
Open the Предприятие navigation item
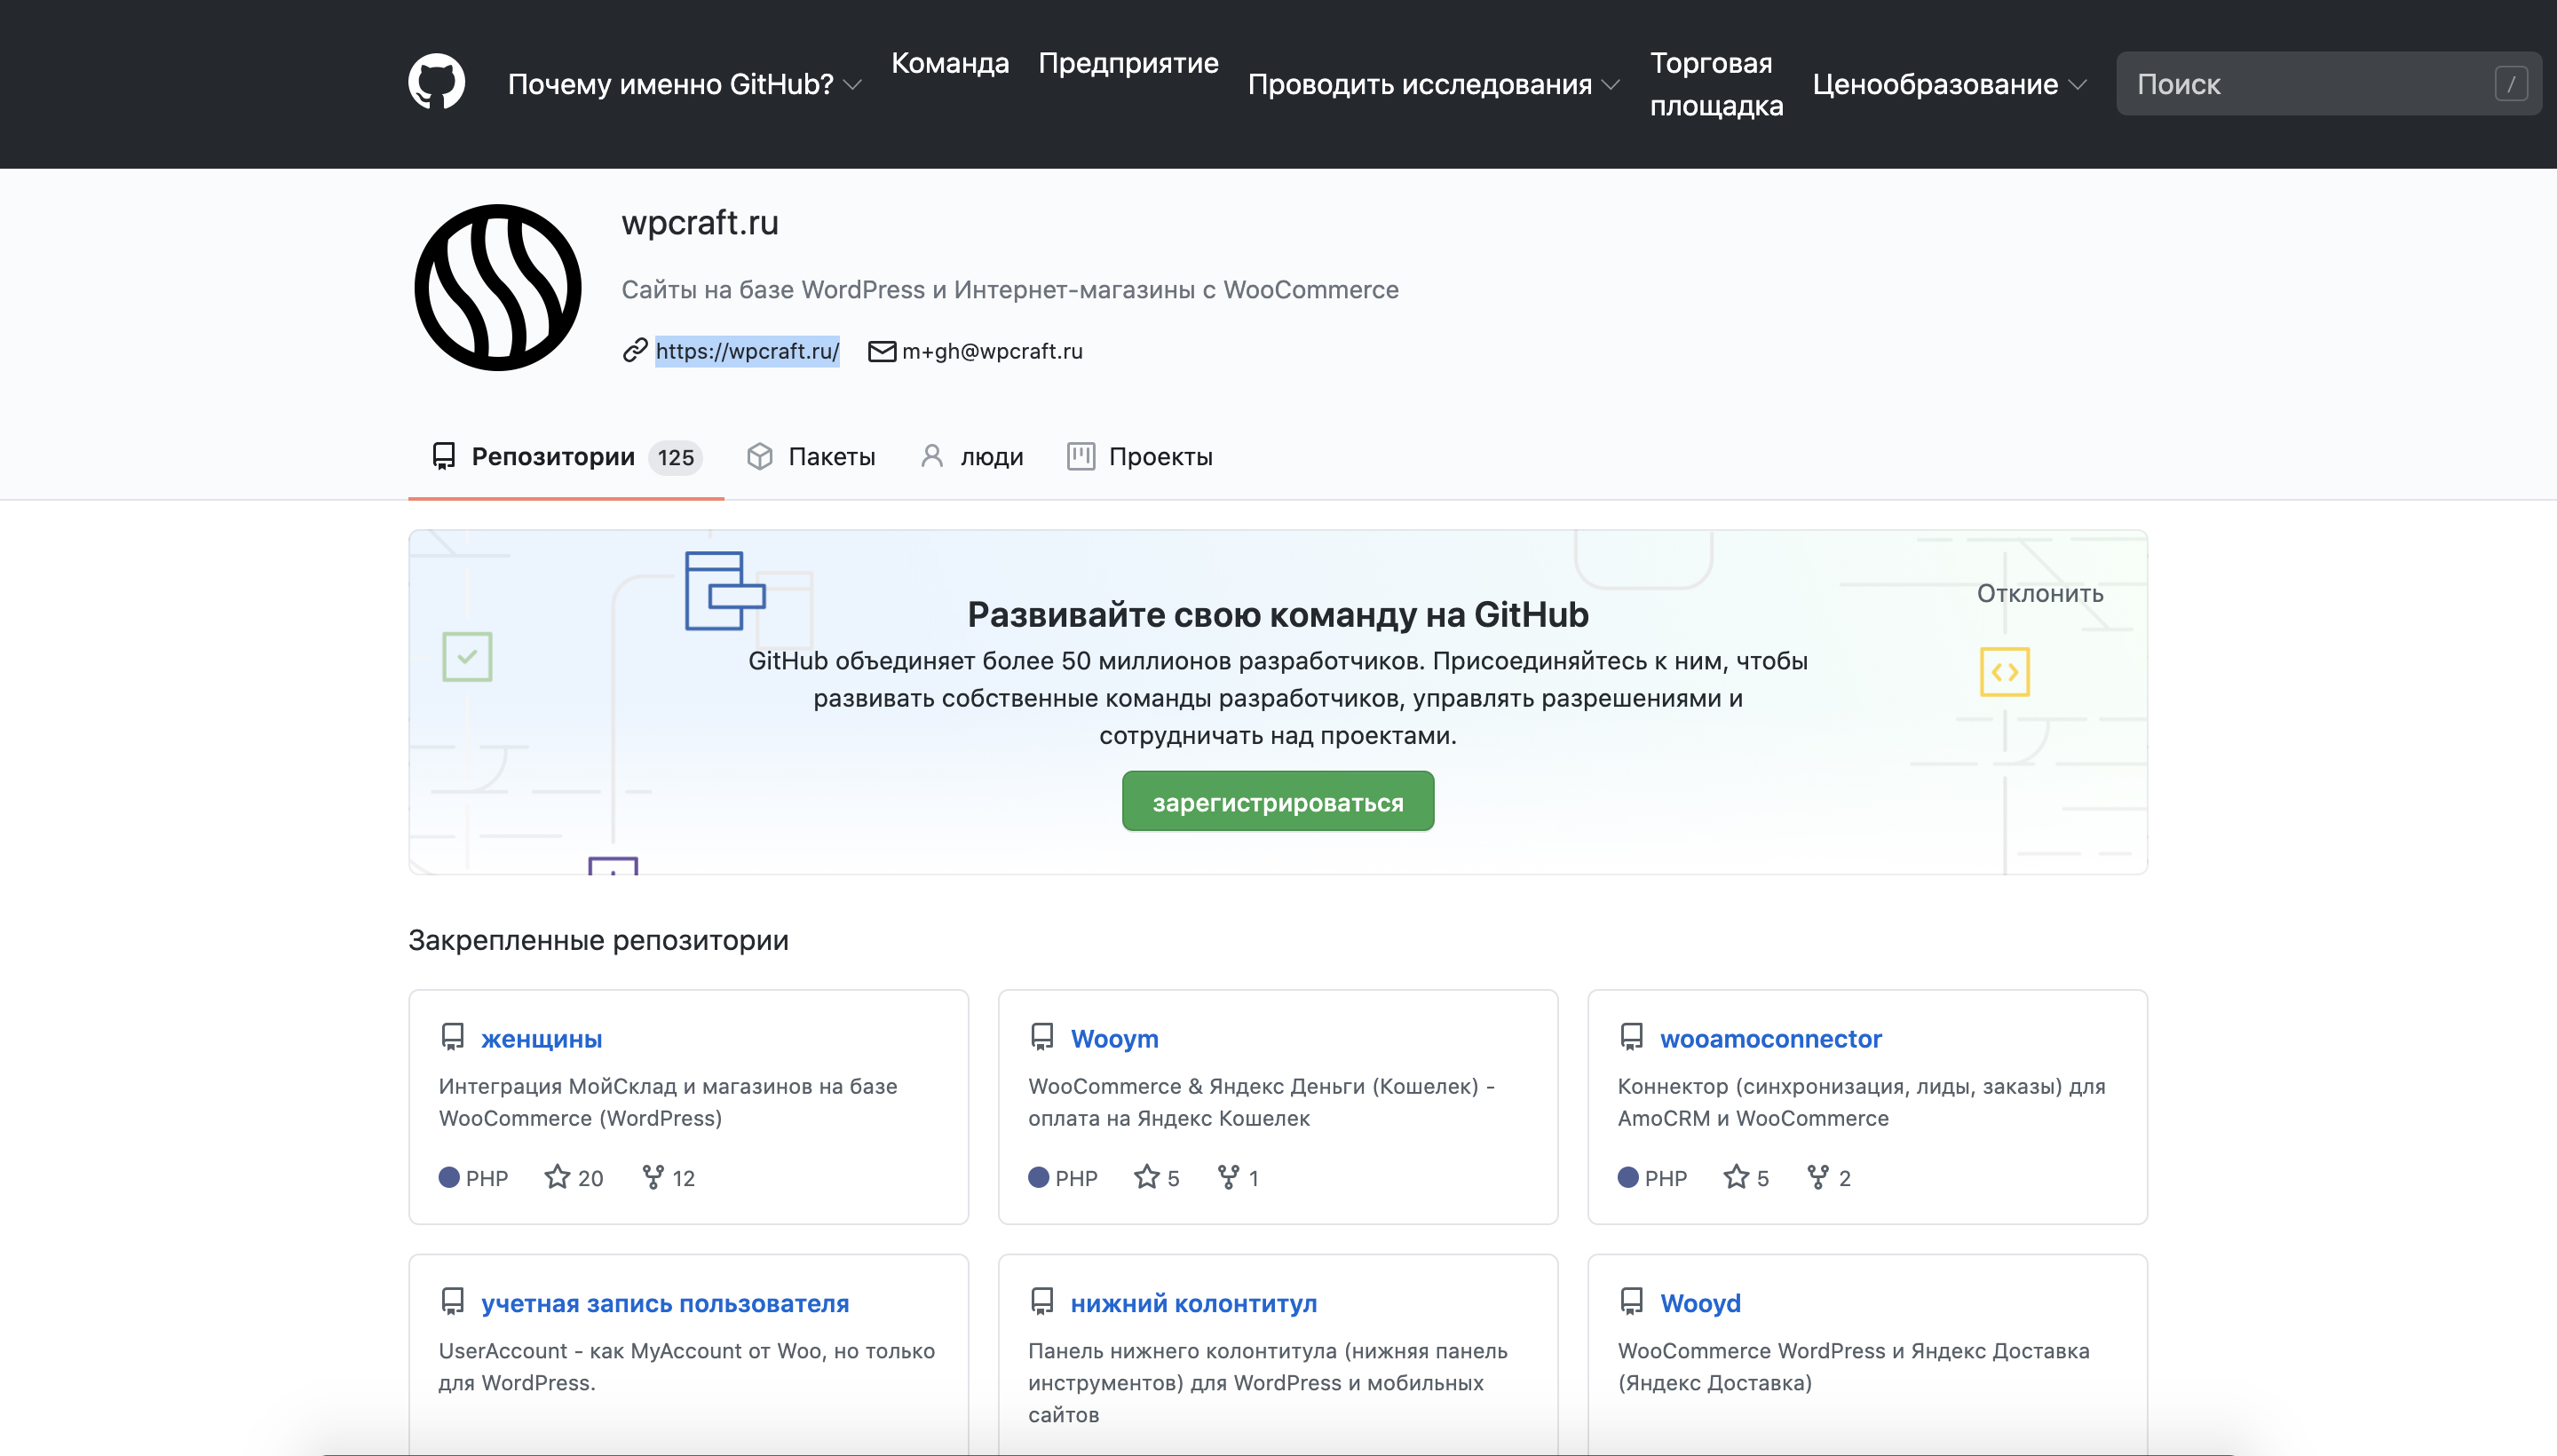1128,63
